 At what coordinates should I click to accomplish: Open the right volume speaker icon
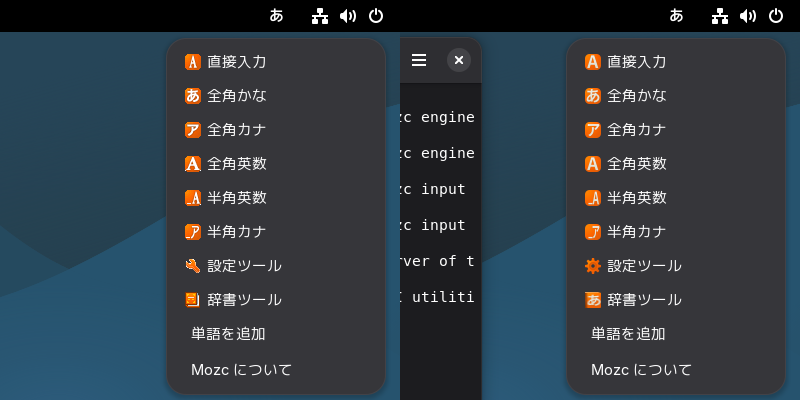coord(748,16)
